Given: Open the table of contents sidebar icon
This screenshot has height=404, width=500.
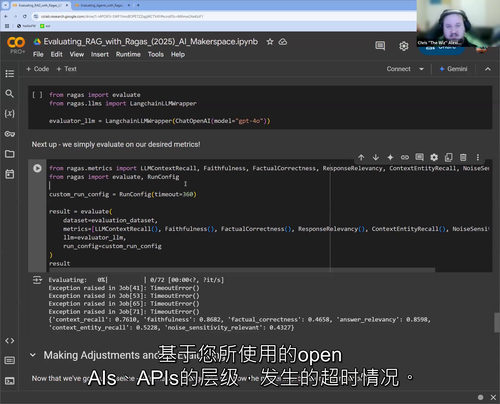Looking at the screenshot, I should (10, 73).
